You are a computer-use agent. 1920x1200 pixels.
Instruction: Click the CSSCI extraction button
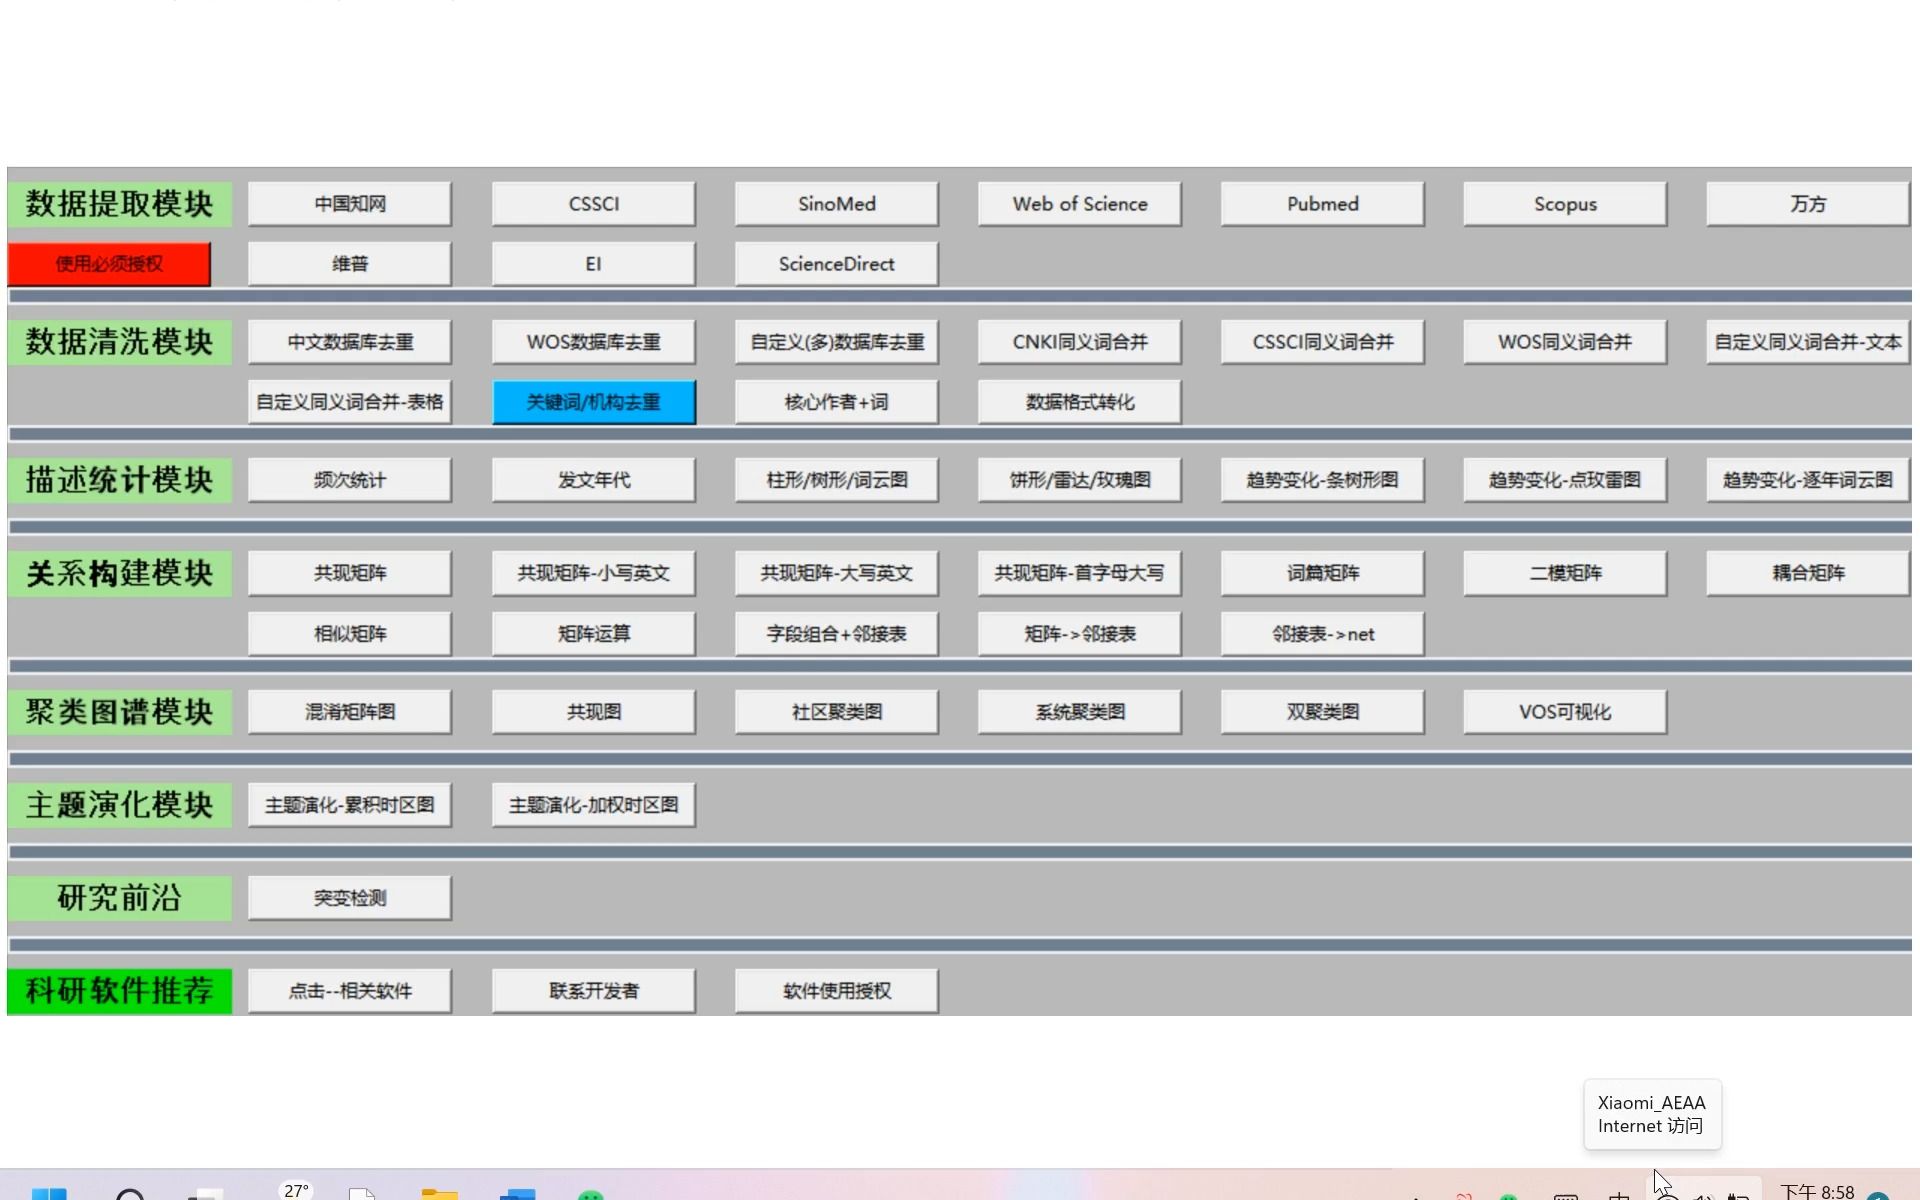point(594,204)
